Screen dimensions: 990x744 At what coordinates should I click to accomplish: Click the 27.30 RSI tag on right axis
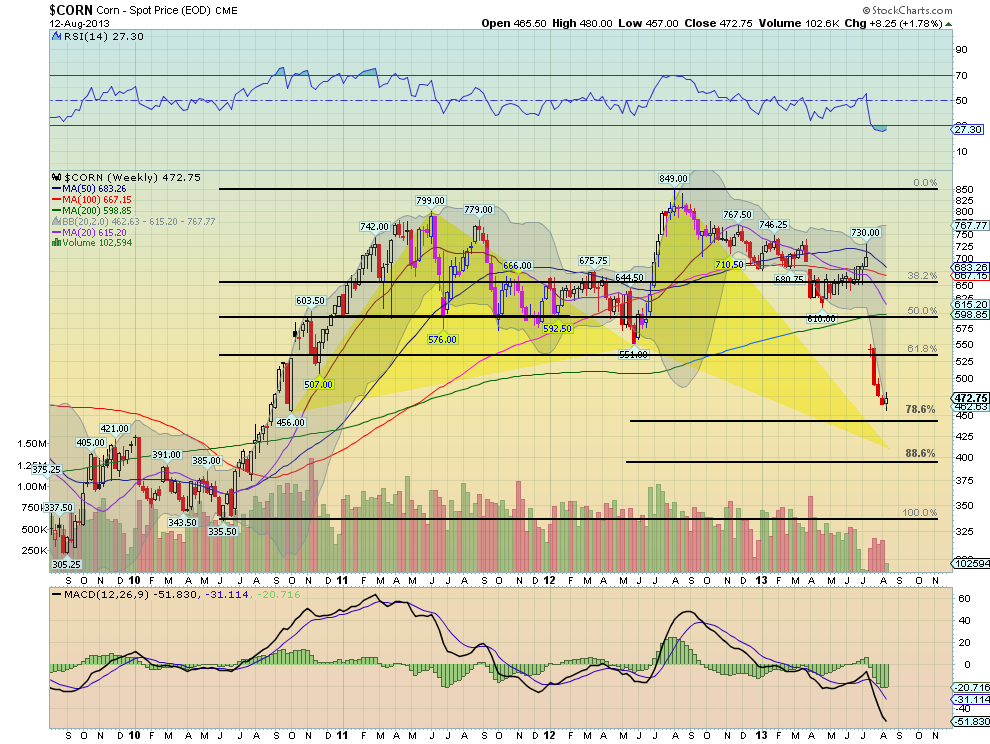967,129
